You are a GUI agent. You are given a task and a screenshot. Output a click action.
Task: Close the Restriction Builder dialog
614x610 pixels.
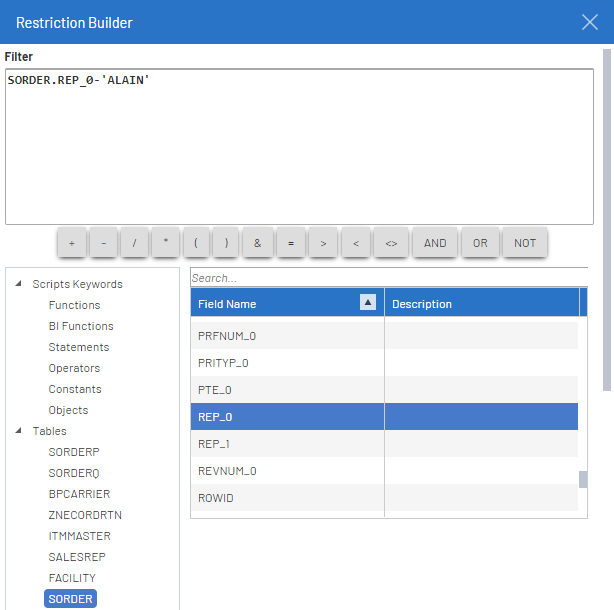pos(590,22)
